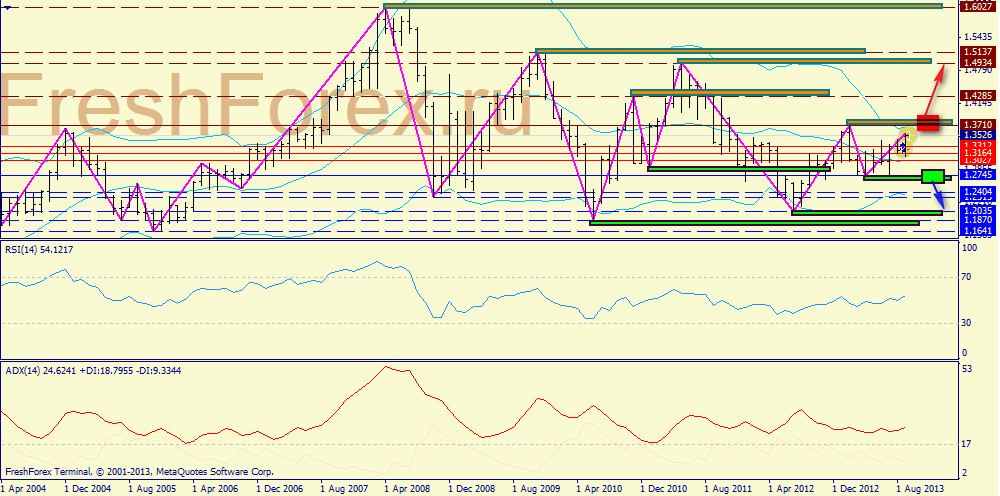Click the 1.2035 price level label
Image resolution: width=1000 pixels, height=496 pixels.
[x=976, y=211]
